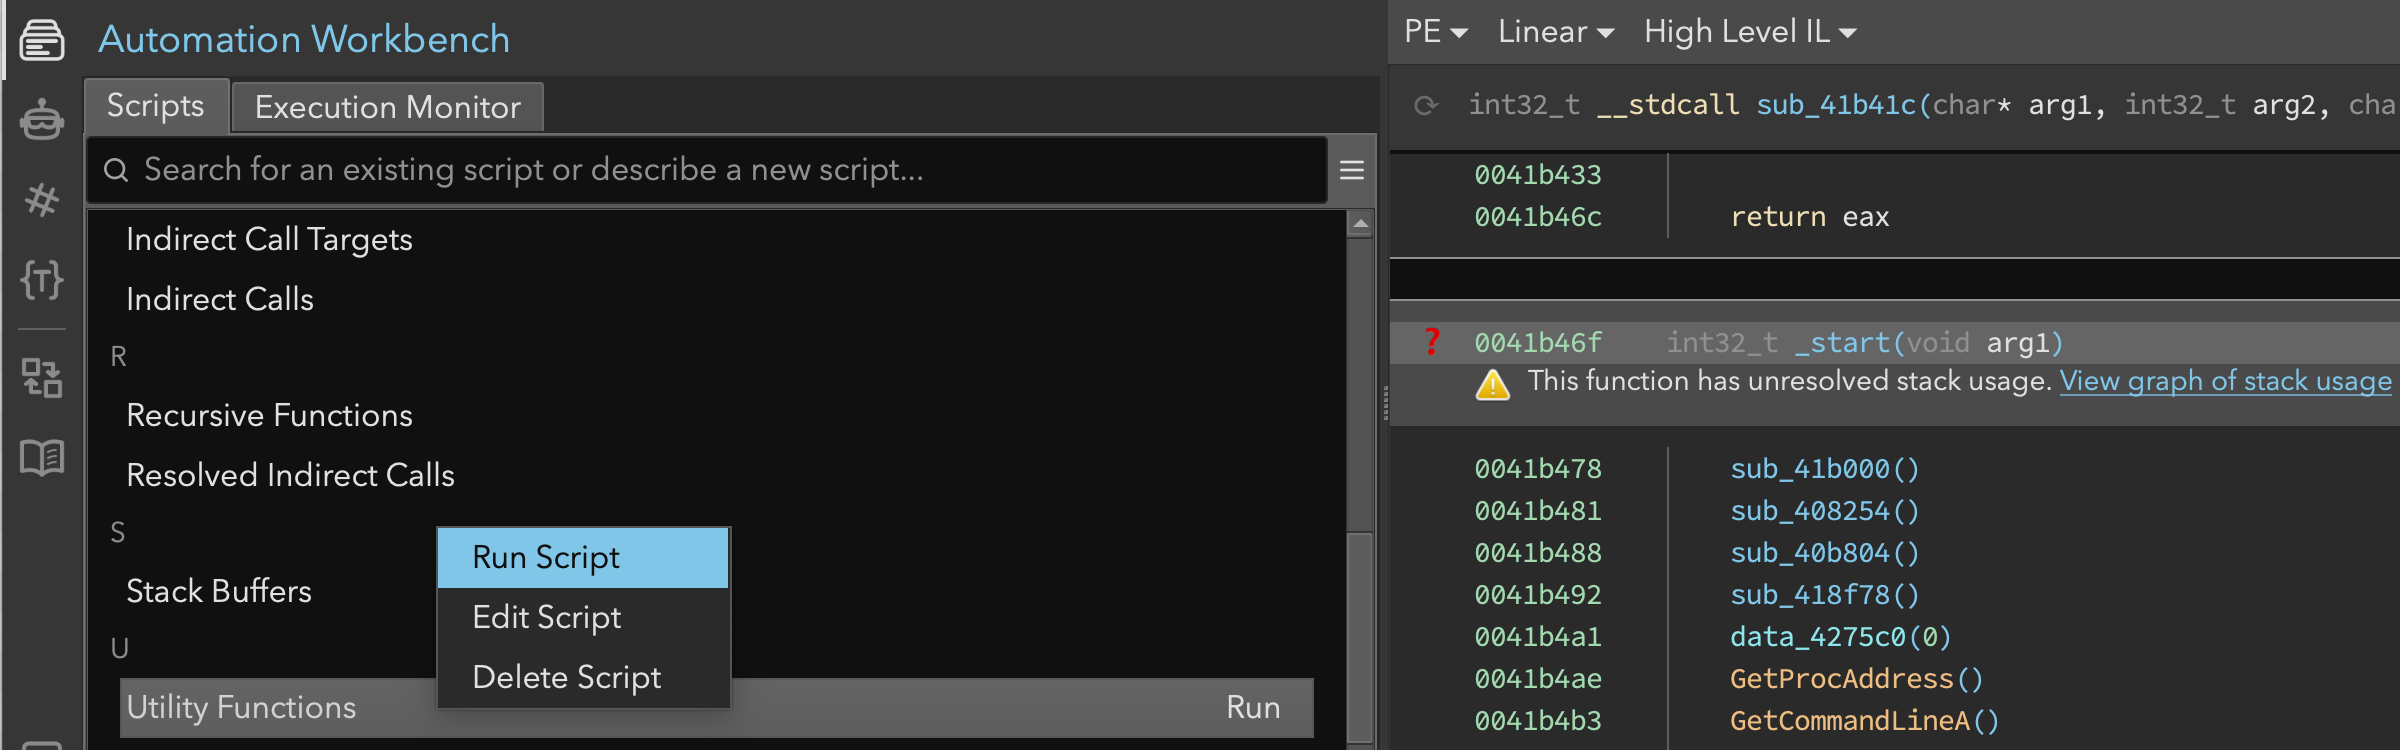Open the Linear view type dropdown
This screenshot has width=2400, height=750.
pos(1555,32)
